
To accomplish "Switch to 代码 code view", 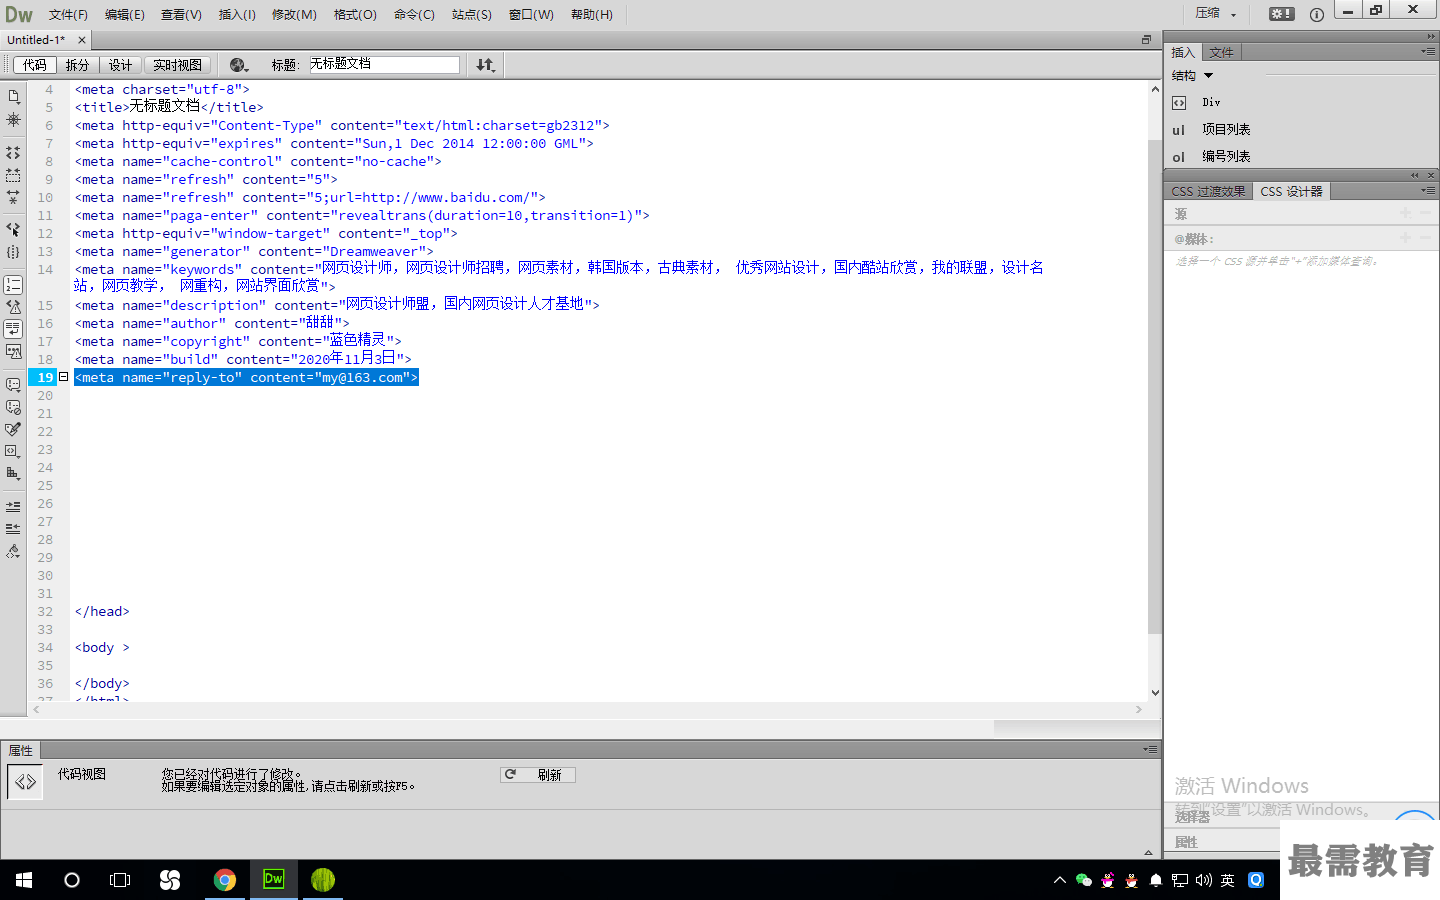I will tap(35, 65).
